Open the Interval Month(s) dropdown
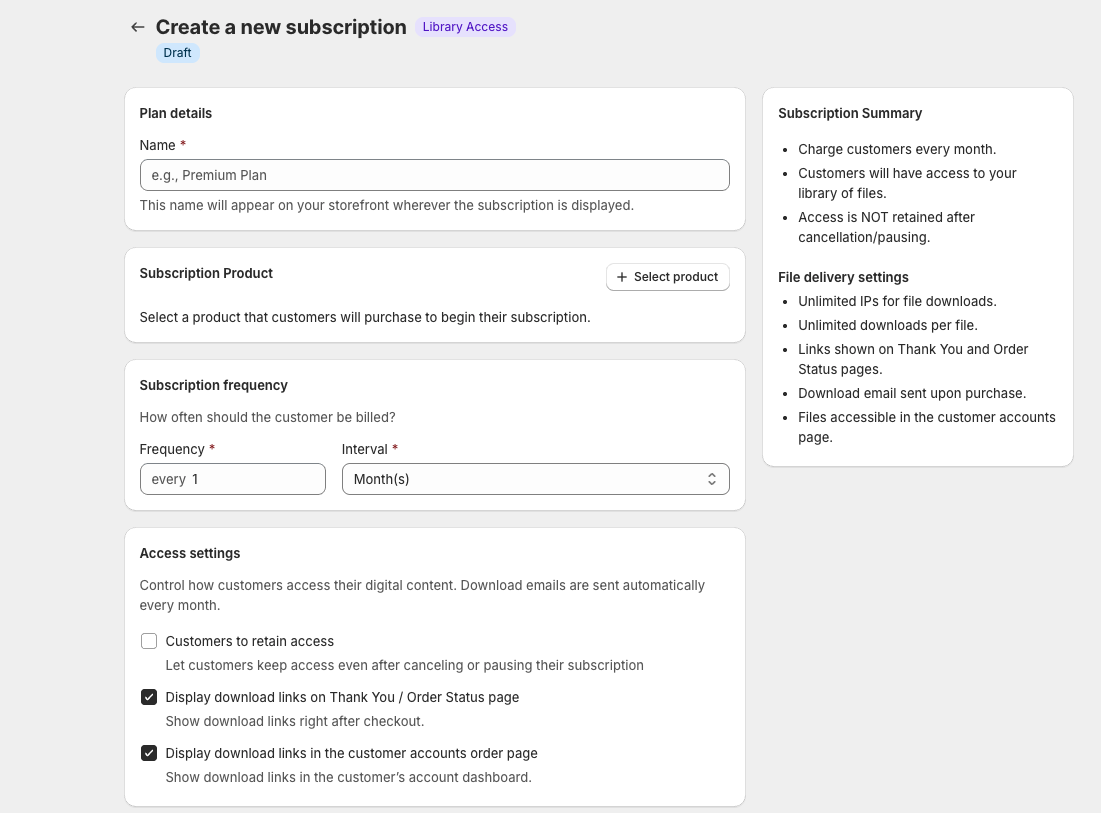The image size is (1101, 813). (535, 479)
